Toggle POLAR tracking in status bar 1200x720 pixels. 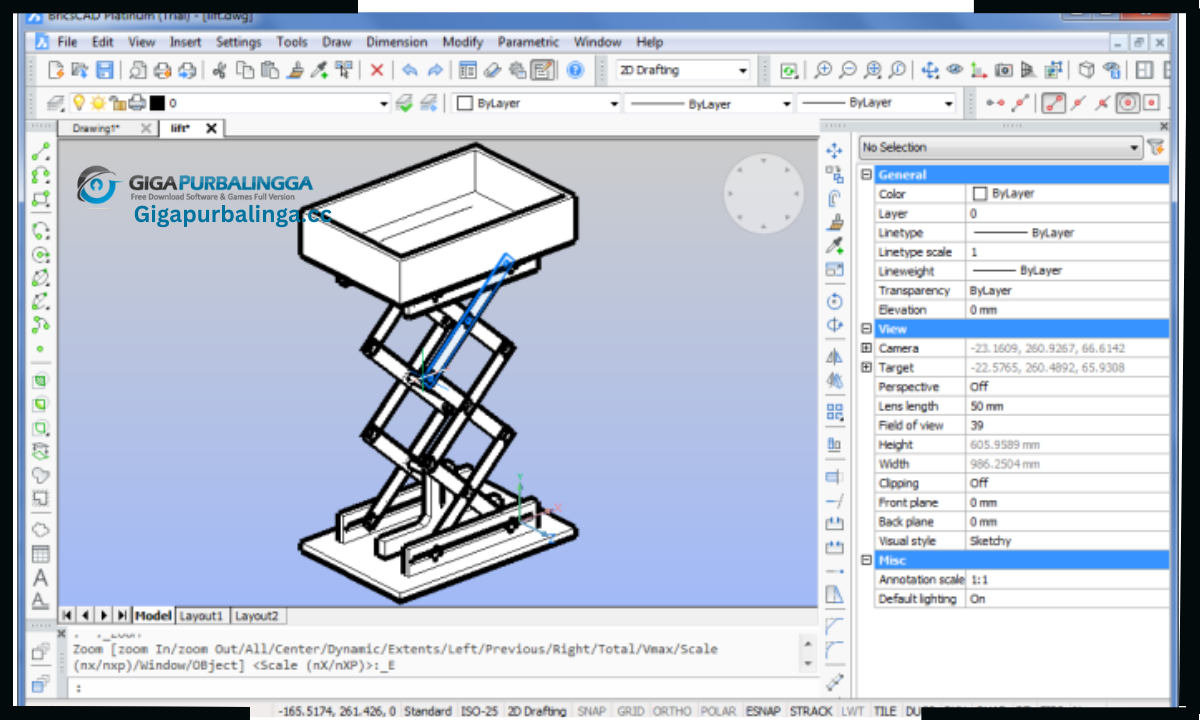(x=718, y=711)
